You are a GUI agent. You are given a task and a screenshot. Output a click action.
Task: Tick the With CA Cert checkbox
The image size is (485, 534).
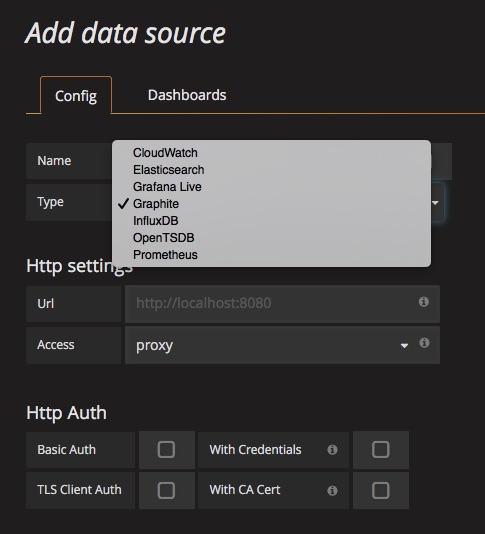point(380,490)
